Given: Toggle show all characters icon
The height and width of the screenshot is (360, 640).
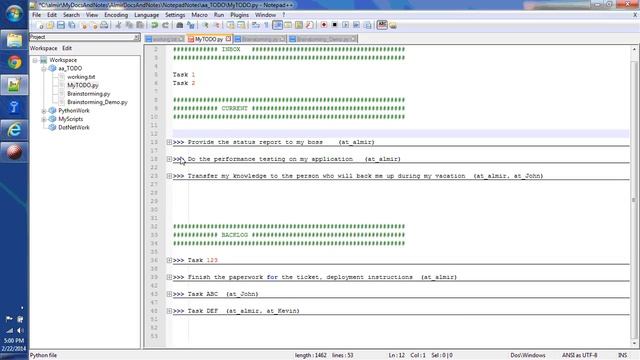Looking at the screenshot, I should [267, 25].
